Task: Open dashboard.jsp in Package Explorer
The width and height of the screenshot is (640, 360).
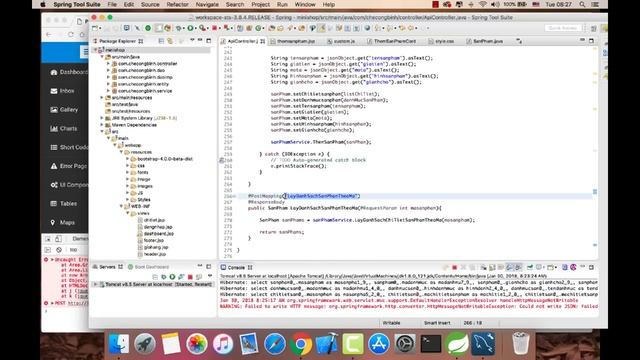Action: pos(158,233)
